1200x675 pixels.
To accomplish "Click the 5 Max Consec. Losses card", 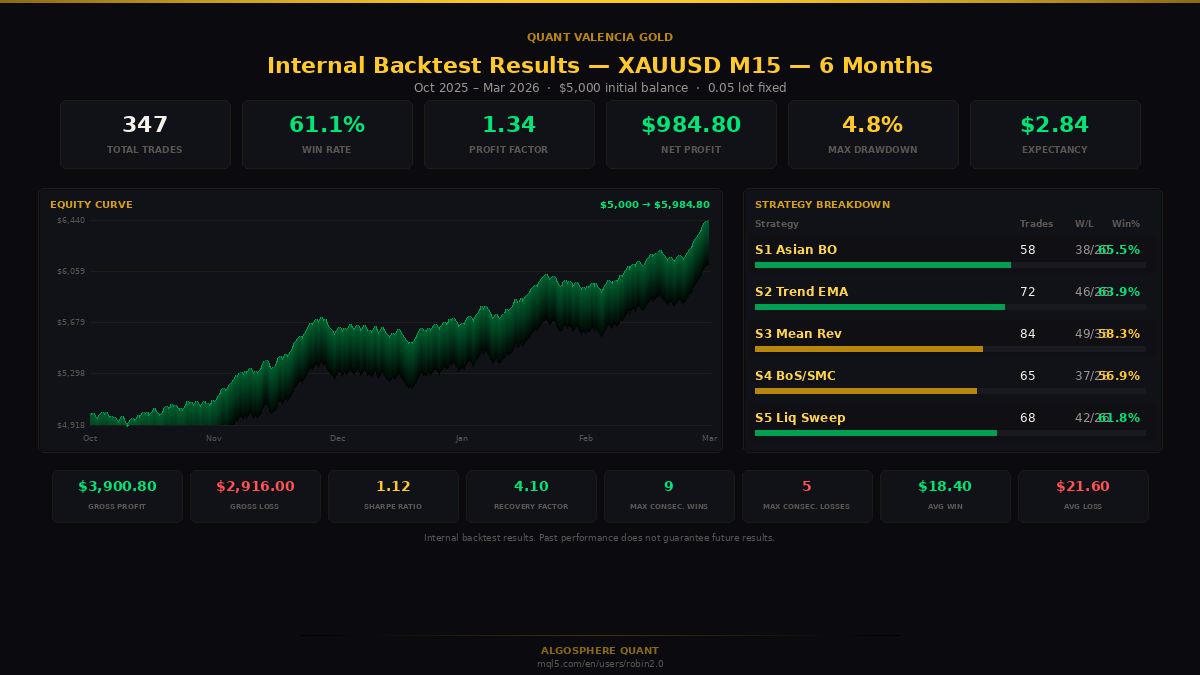I will [x=807, y=496].
